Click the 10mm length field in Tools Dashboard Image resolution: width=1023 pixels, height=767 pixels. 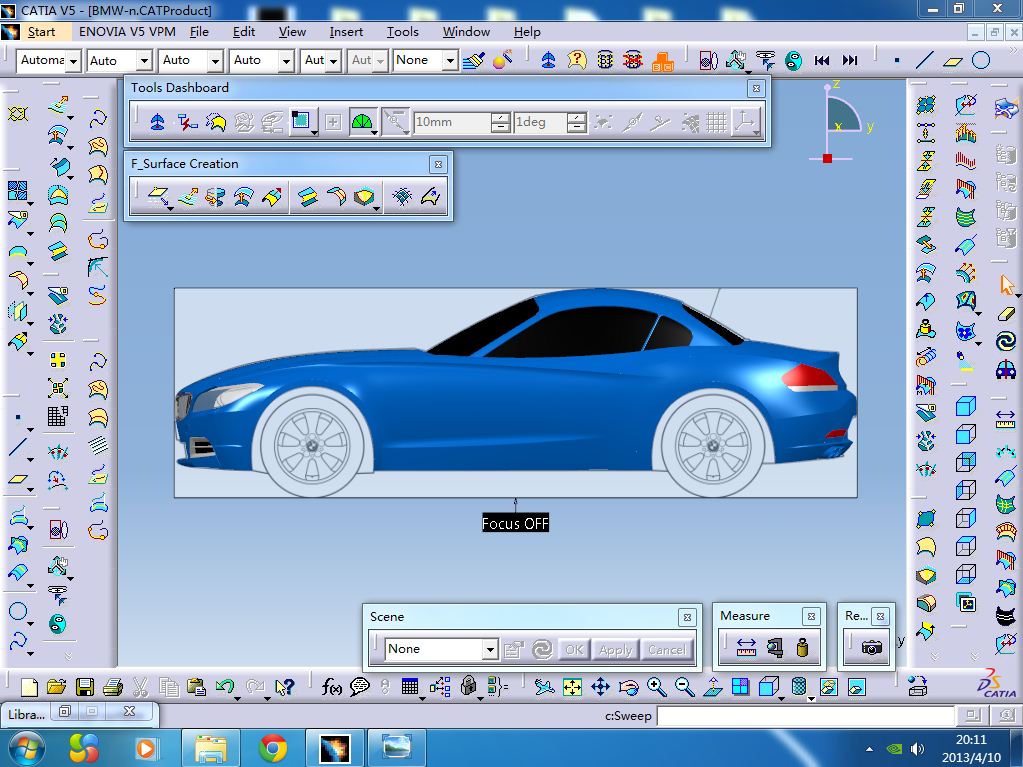pos(452,122)
